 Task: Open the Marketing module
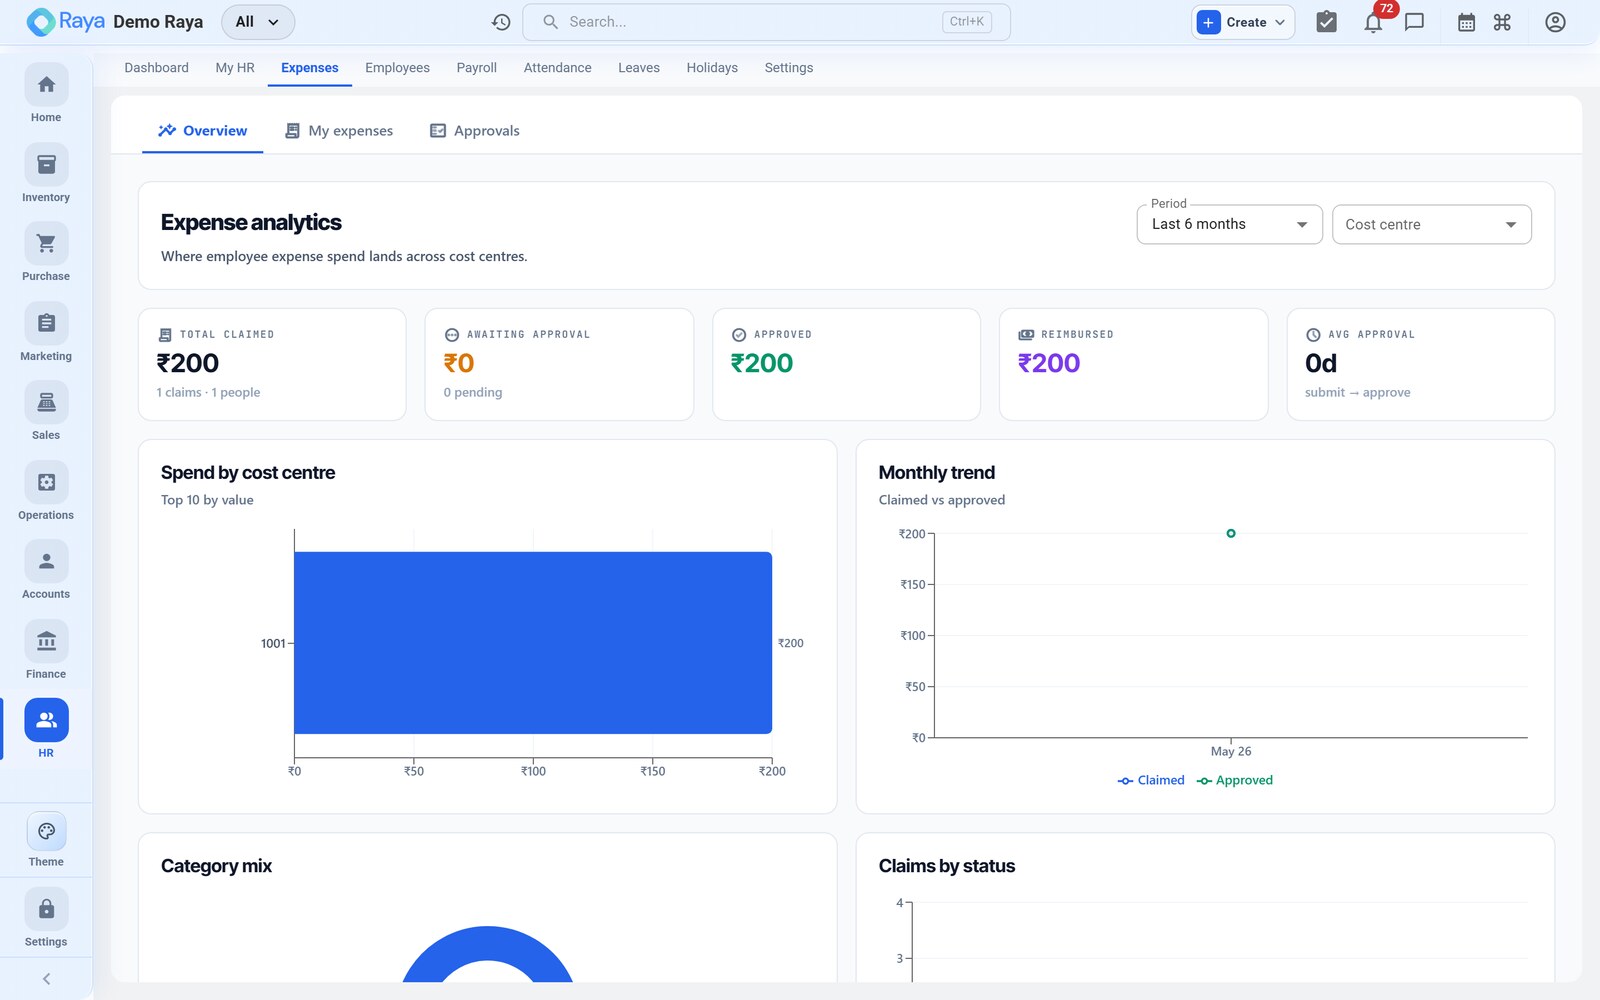coord(46,333)
